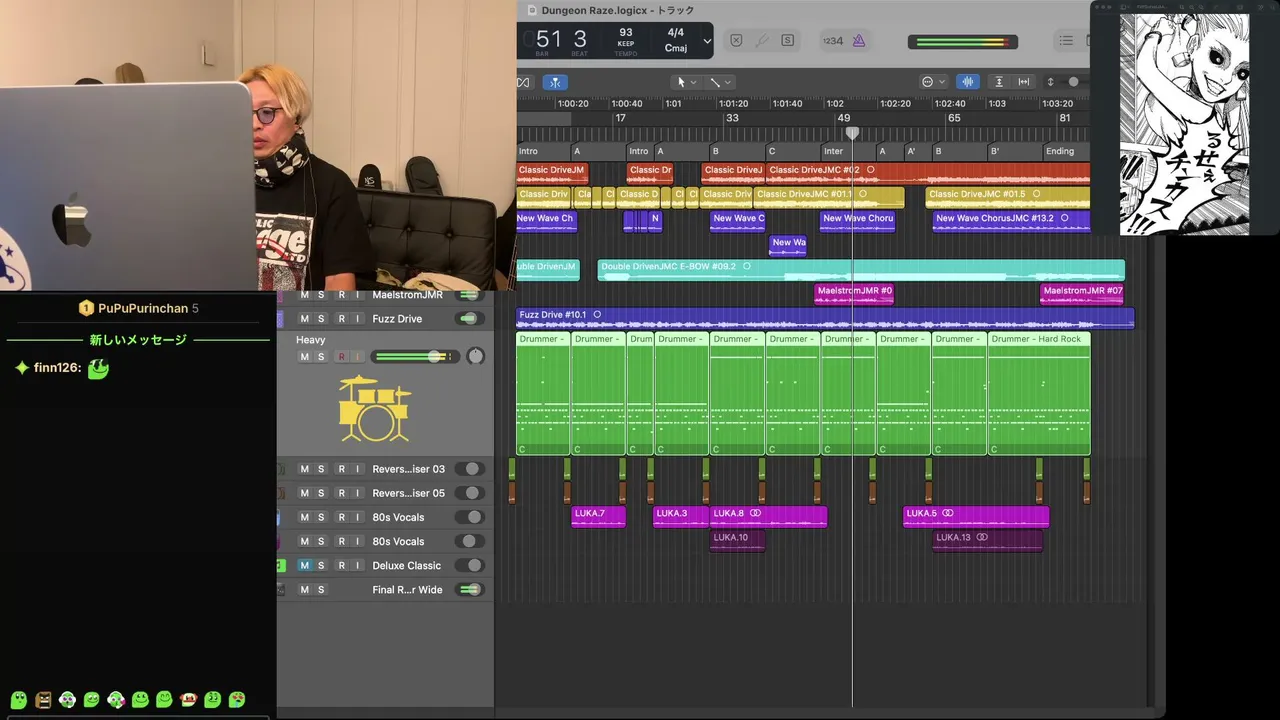Click the vertical zoom arrows icon
This screenshot has height=720, width=1280.
click(x=1050, y=82)
